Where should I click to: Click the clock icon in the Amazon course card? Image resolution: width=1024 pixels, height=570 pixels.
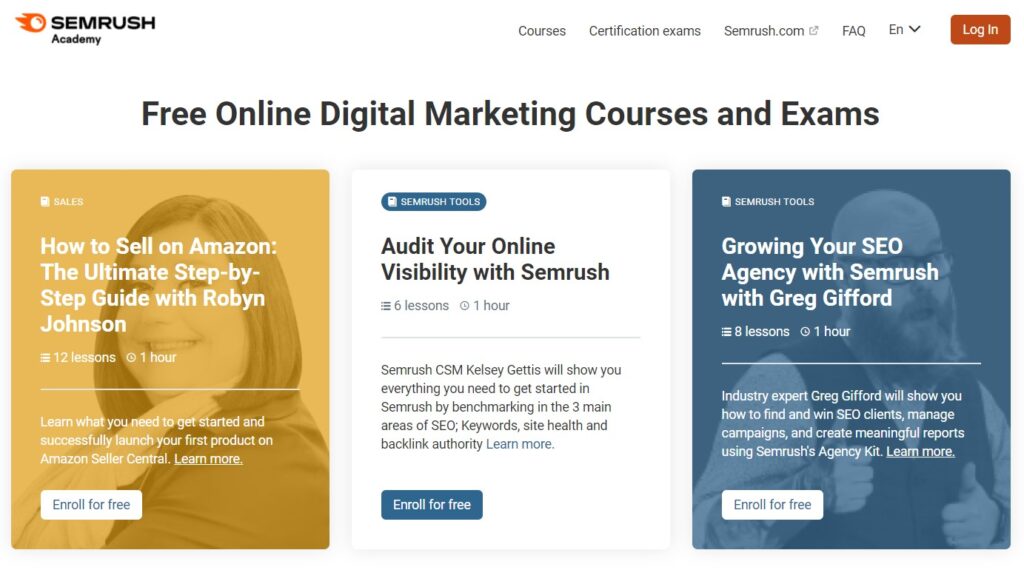tap(131, 358)
